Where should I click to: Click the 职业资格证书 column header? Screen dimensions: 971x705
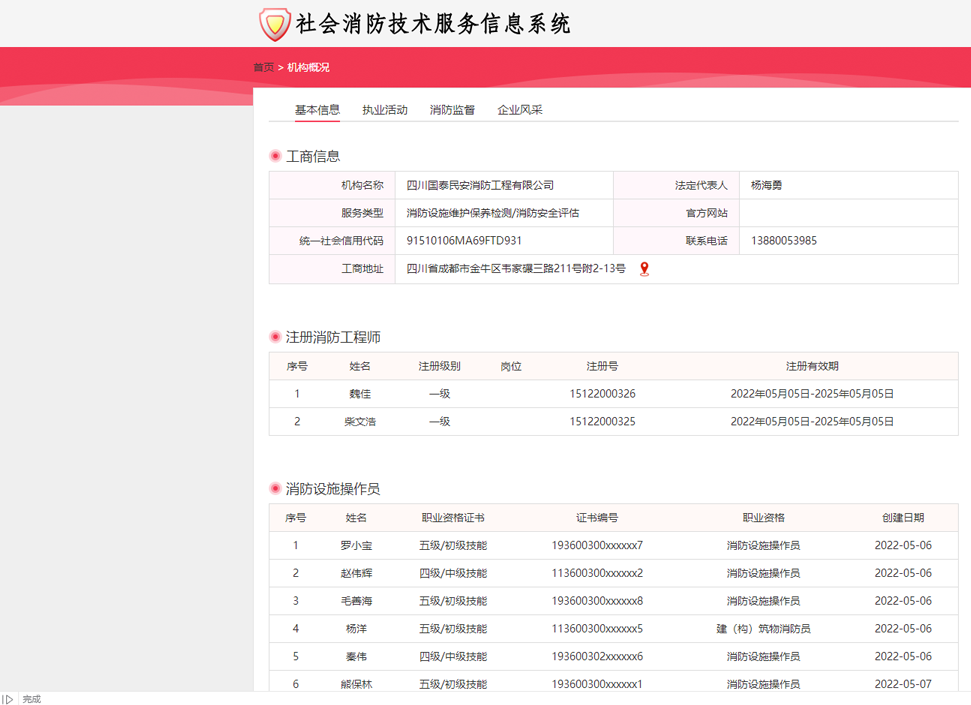point(453,518)
